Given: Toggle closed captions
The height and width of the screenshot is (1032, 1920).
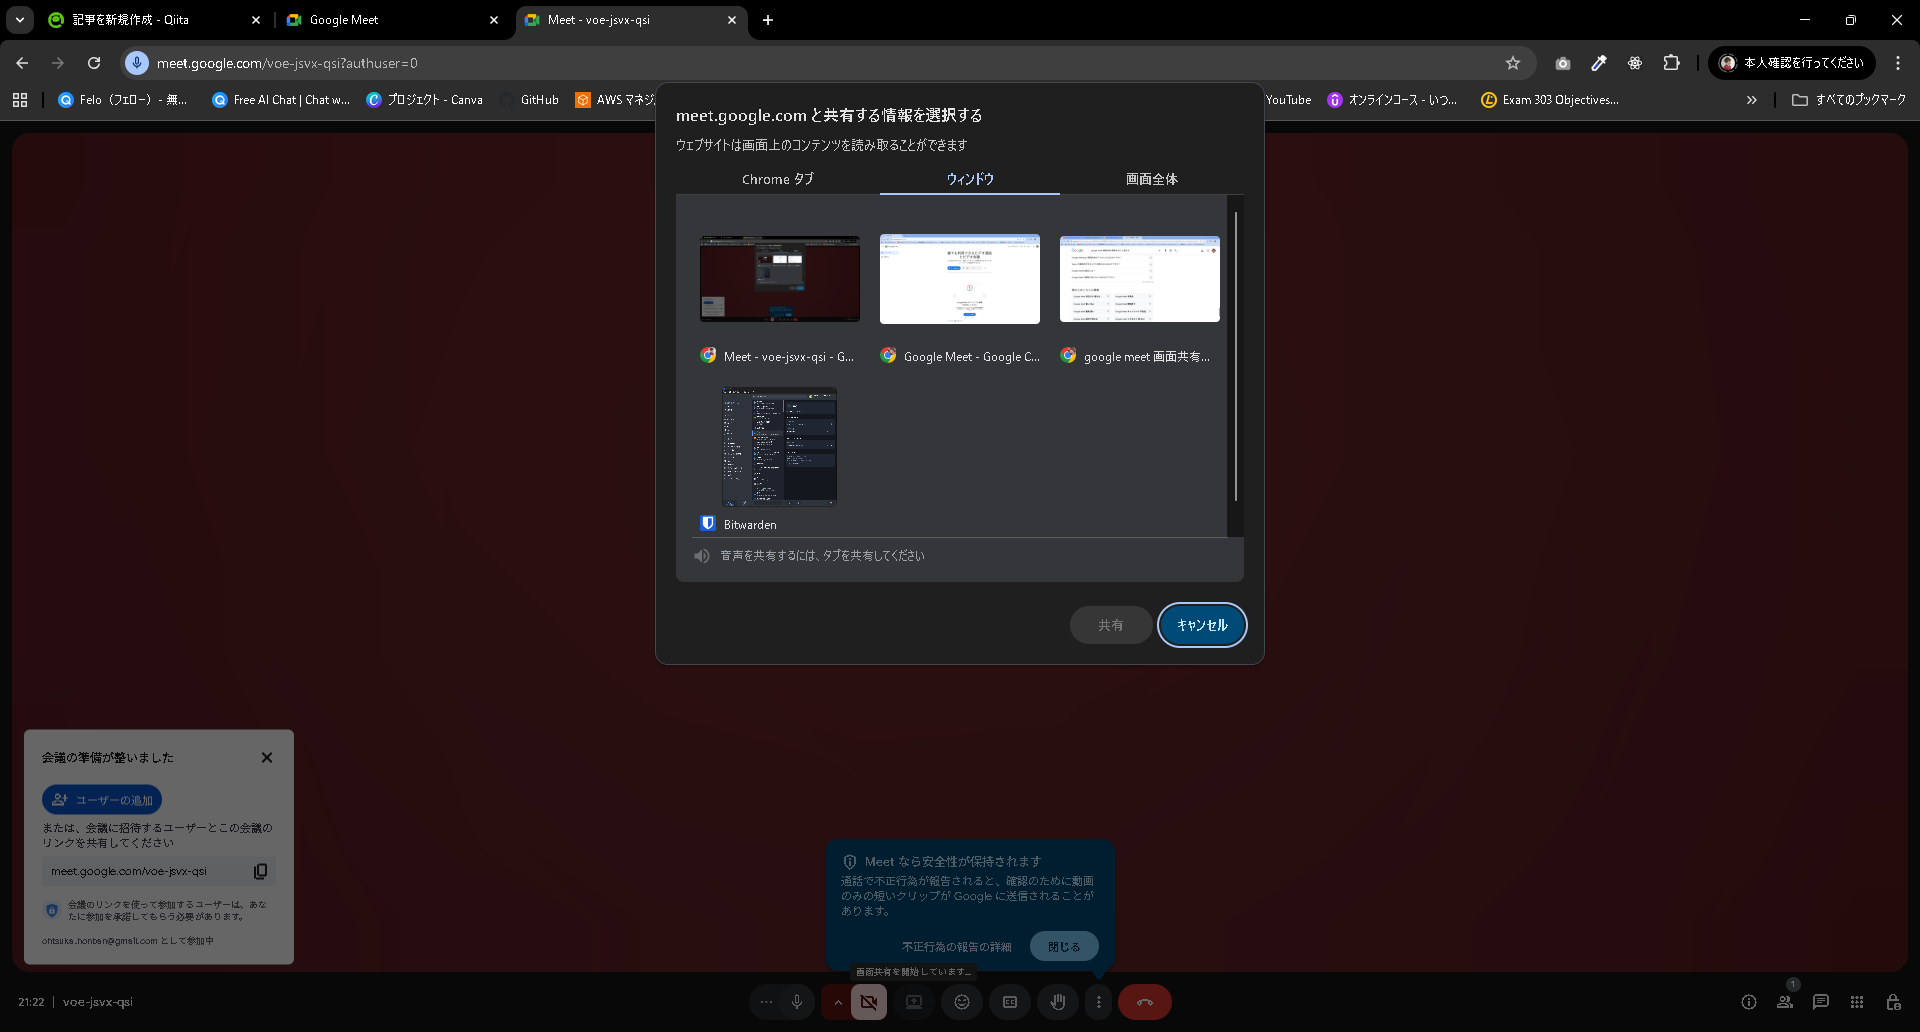Looking at the screenshot, I should pyautogui.click(x=1010, y=1002).
